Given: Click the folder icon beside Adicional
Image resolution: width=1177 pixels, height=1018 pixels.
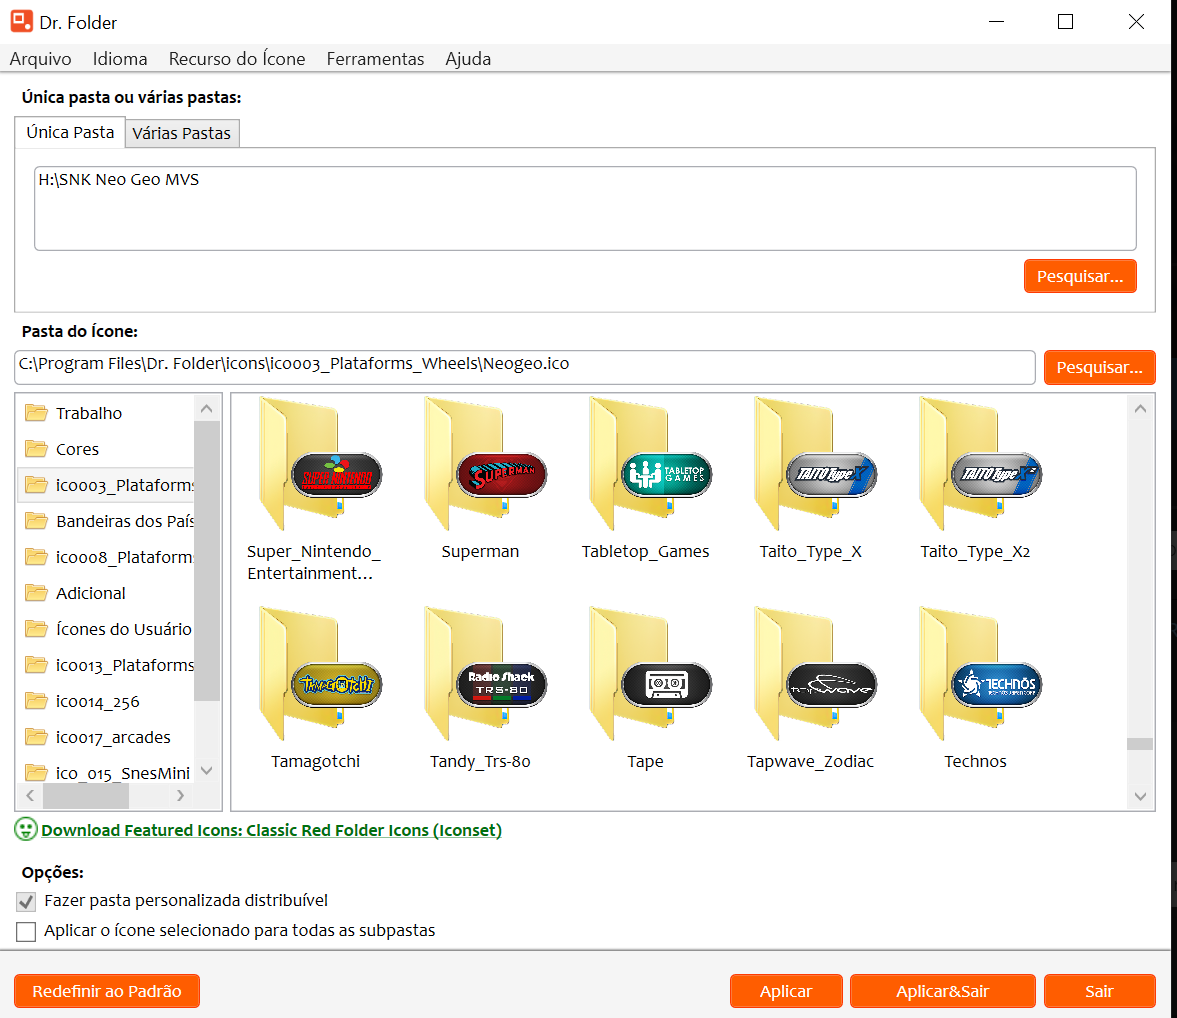Looking at the screenshot, I should [x=36, y=593].
